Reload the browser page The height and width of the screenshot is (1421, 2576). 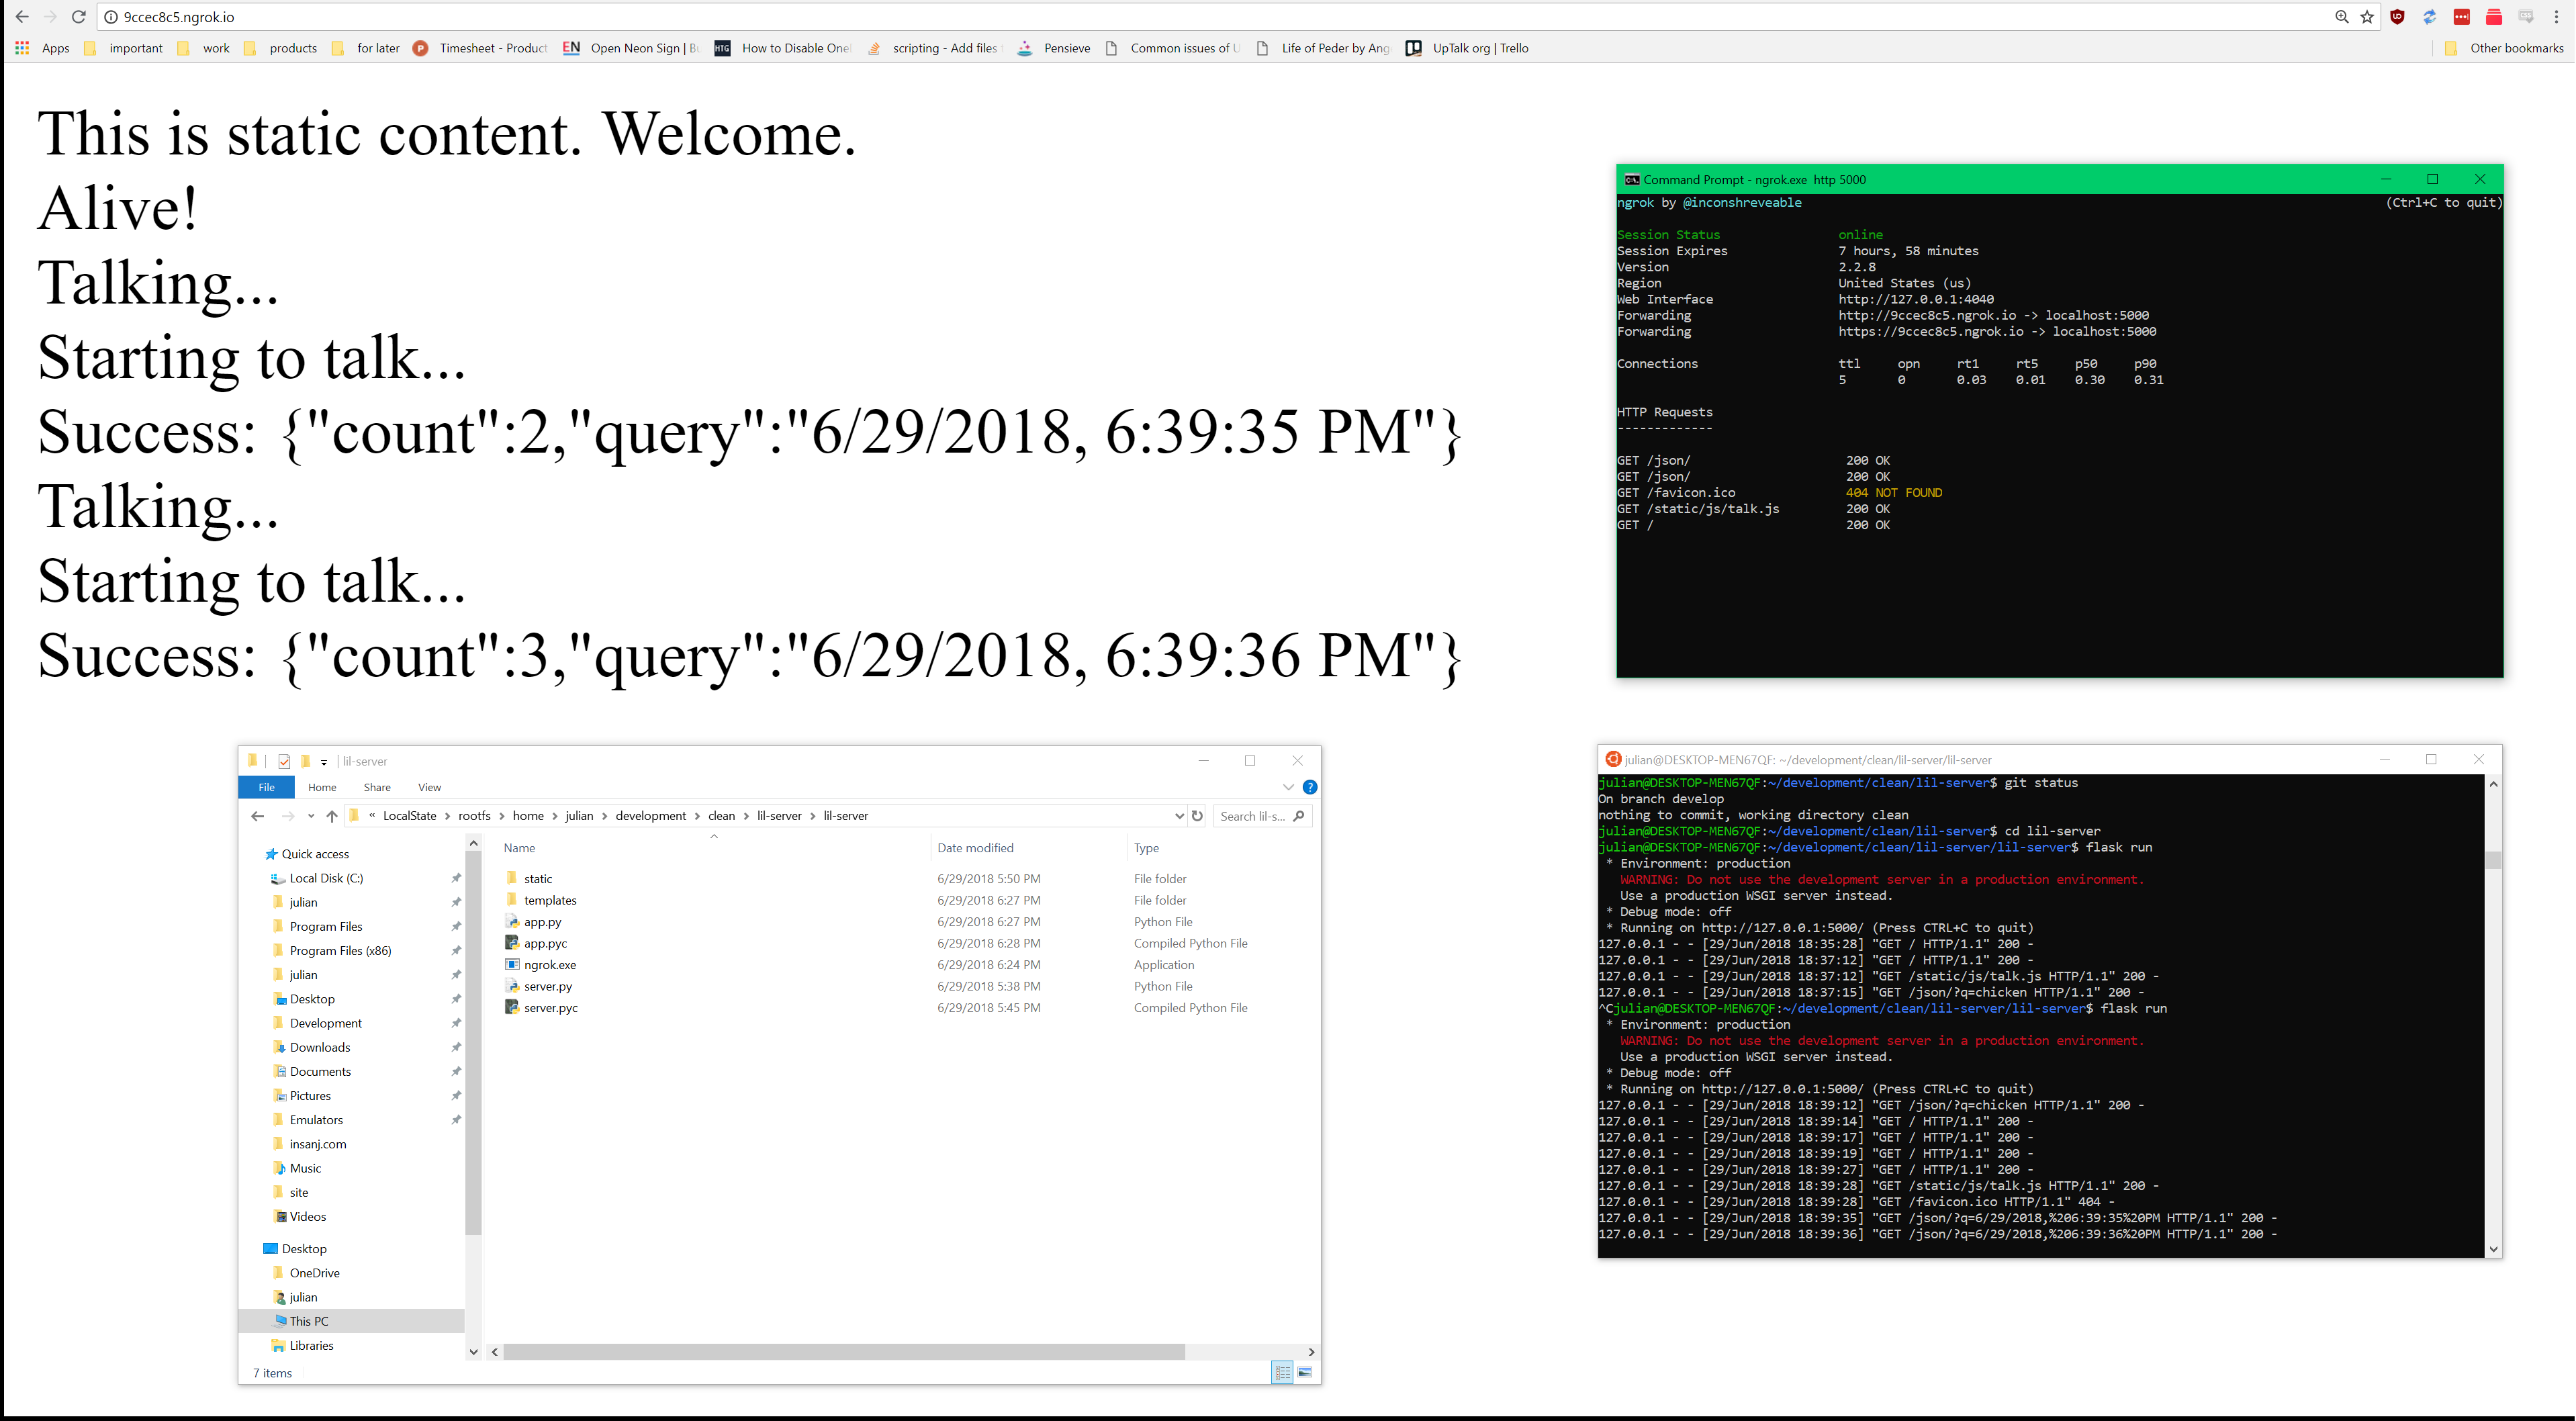(x=79, y=17)
